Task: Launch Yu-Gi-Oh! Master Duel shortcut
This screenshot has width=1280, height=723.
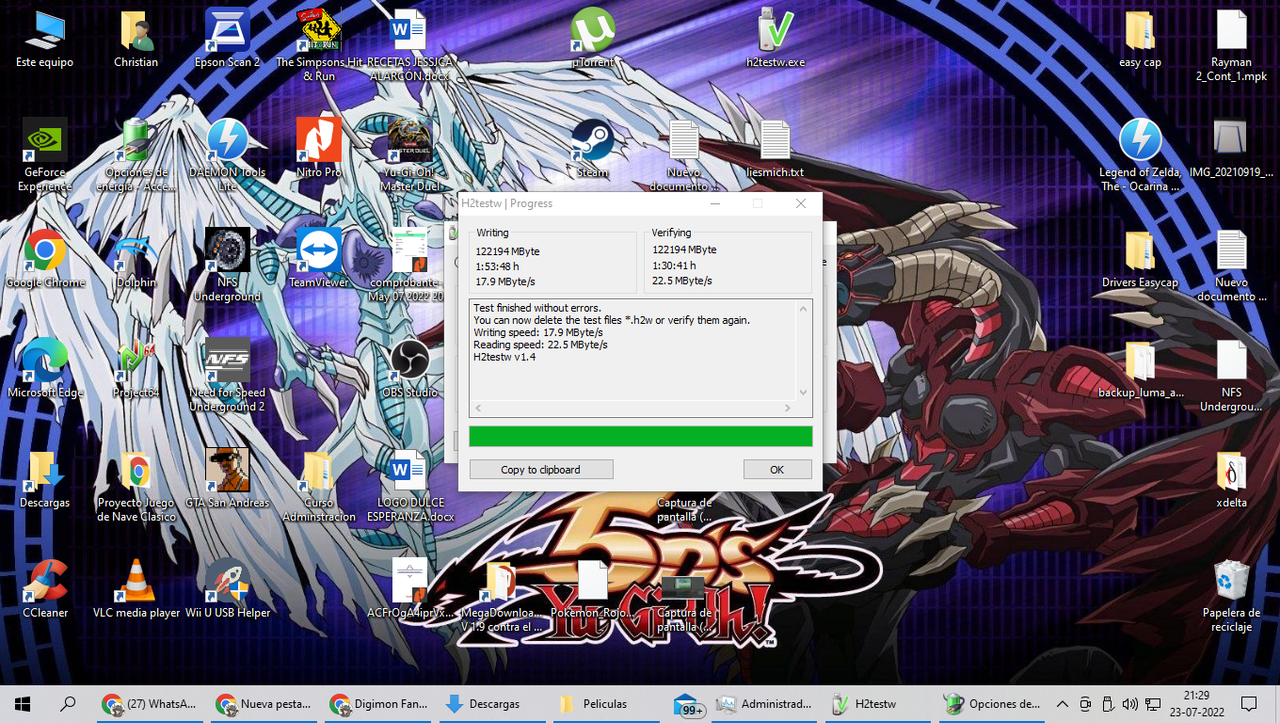Action: coord(409,155)
